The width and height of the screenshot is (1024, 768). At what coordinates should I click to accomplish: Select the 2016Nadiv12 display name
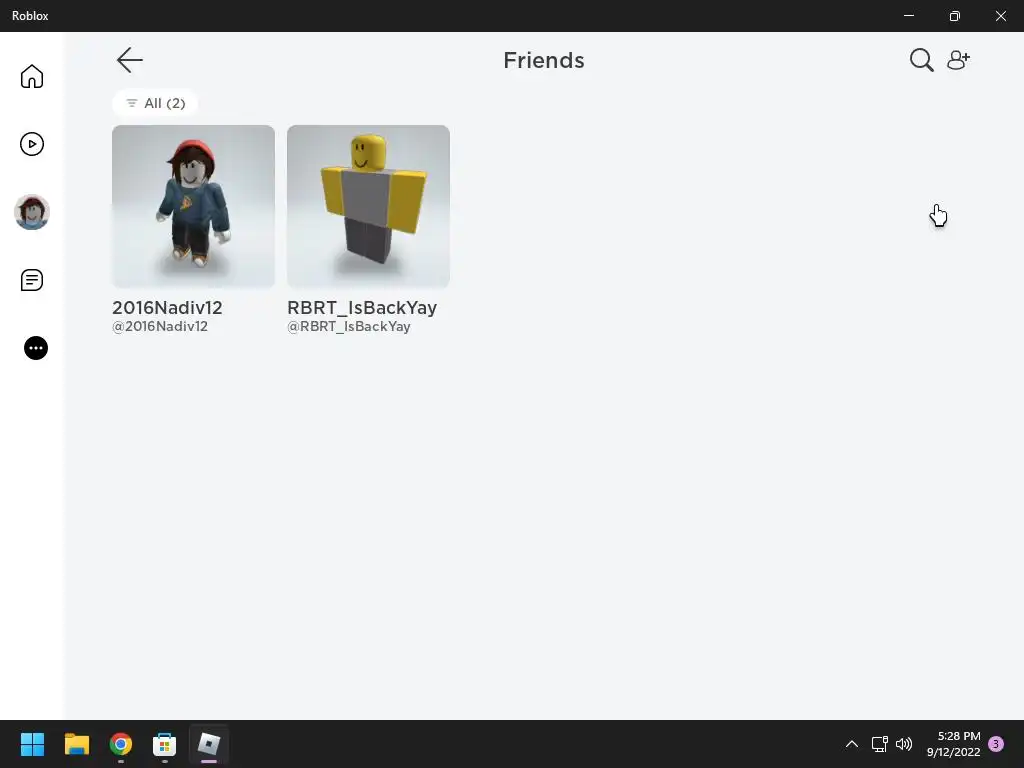[167, 308]
